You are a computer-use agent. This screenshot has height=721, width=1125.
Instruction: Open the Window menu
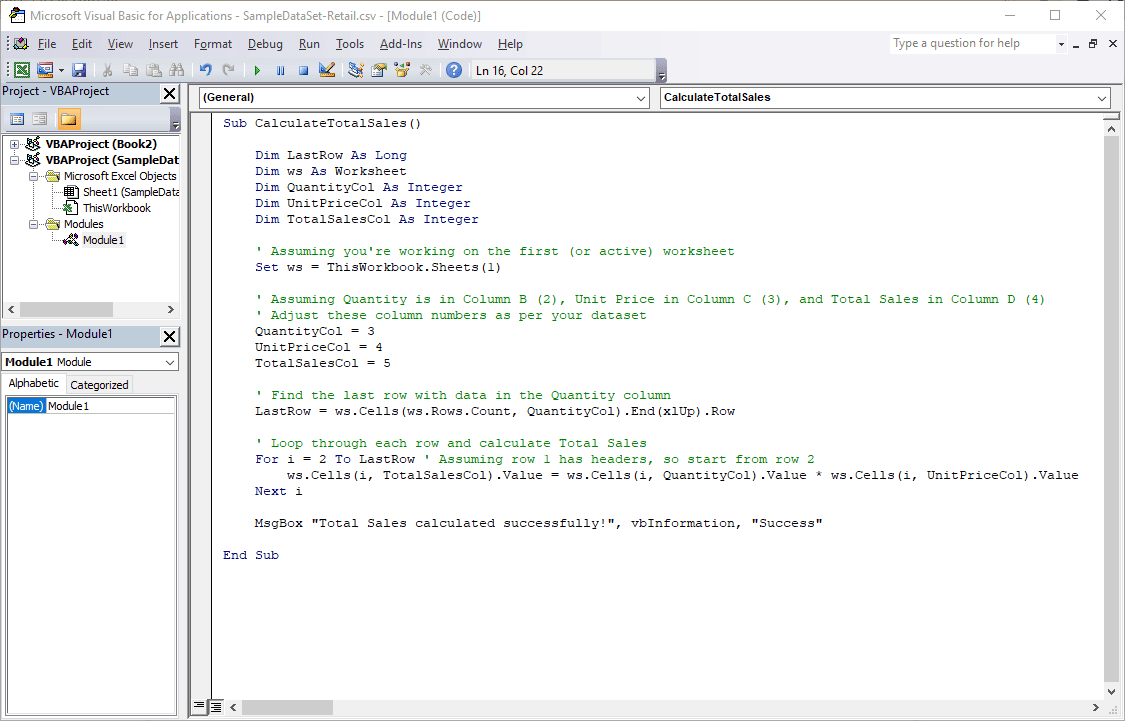(459, 44)
